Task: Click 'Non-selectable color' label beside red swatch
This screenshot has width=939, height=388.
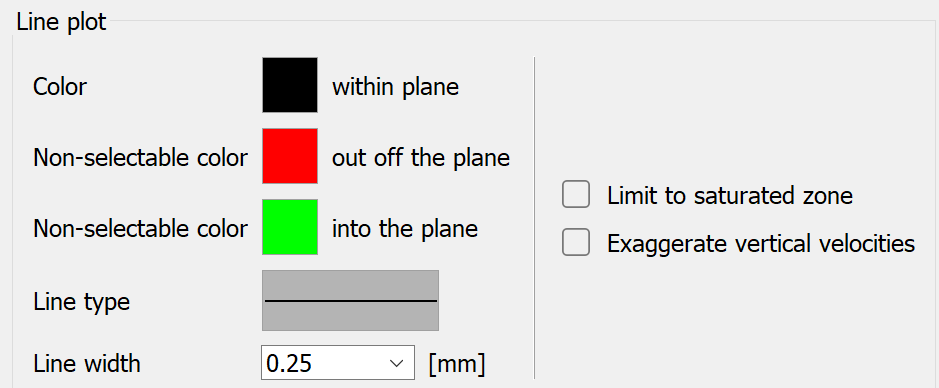Action: (140, 158)
